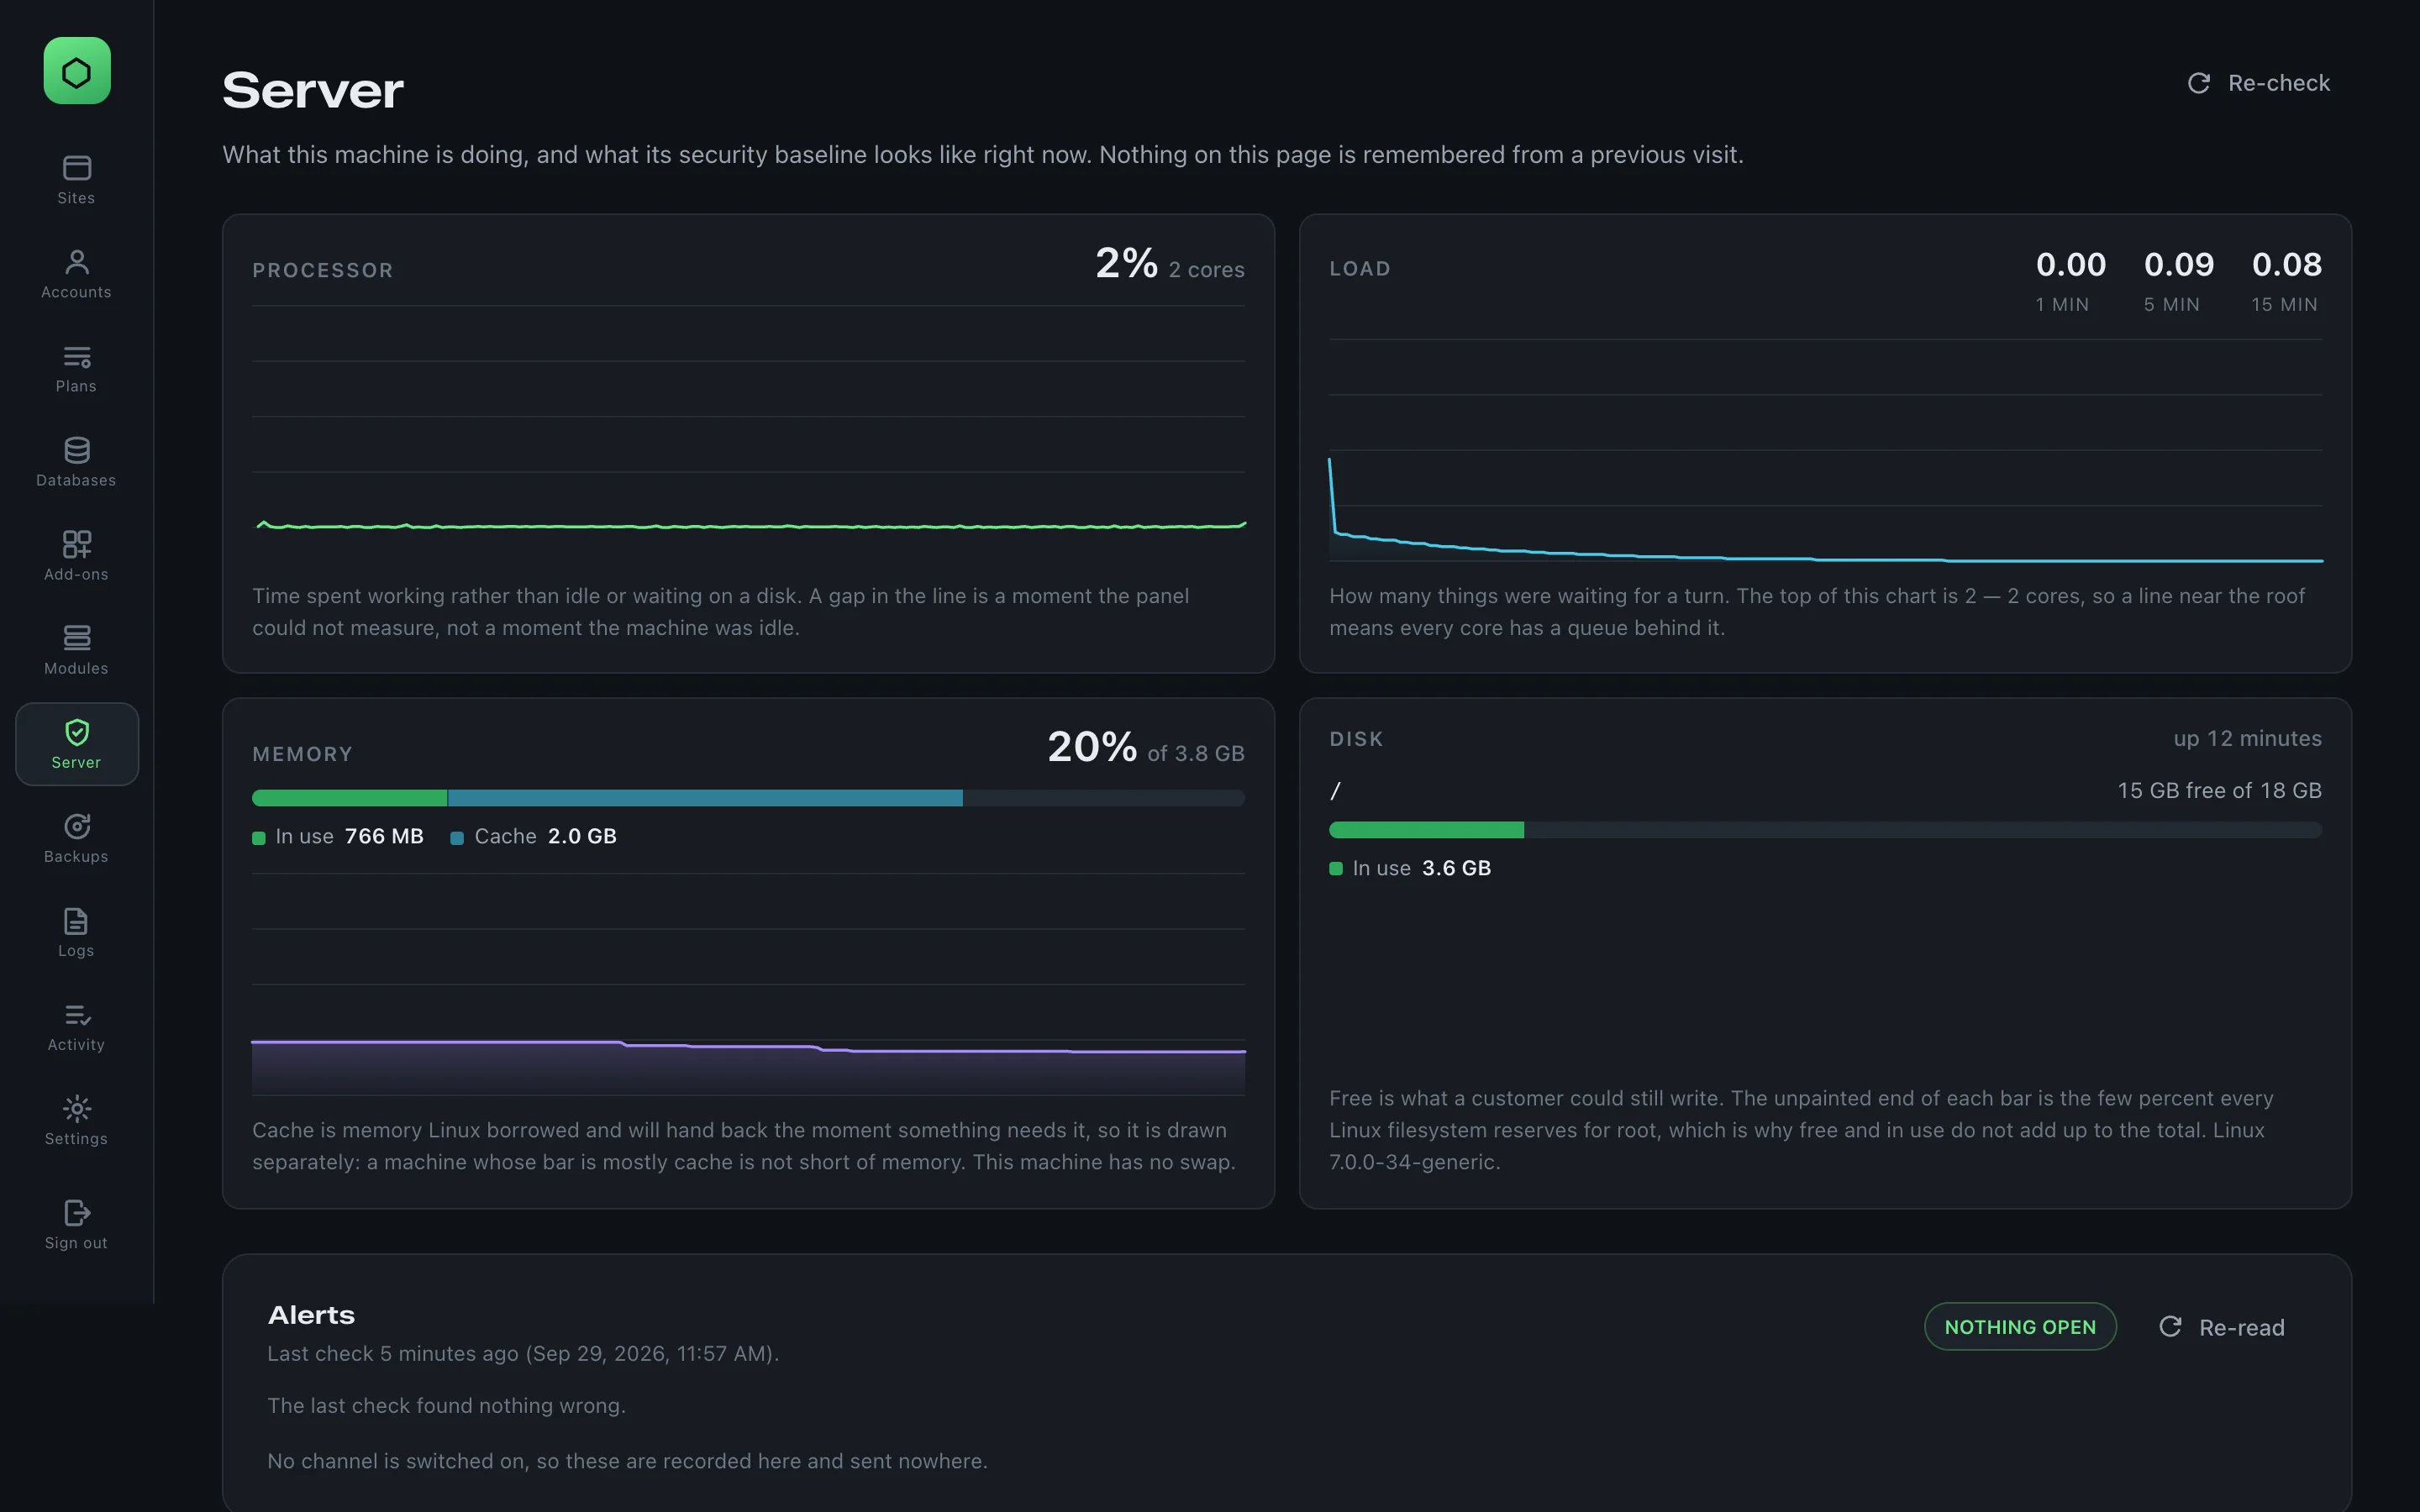Select the Server shield item
The height and width of the screenshot is (1512, 2420).
coord(77,744)
